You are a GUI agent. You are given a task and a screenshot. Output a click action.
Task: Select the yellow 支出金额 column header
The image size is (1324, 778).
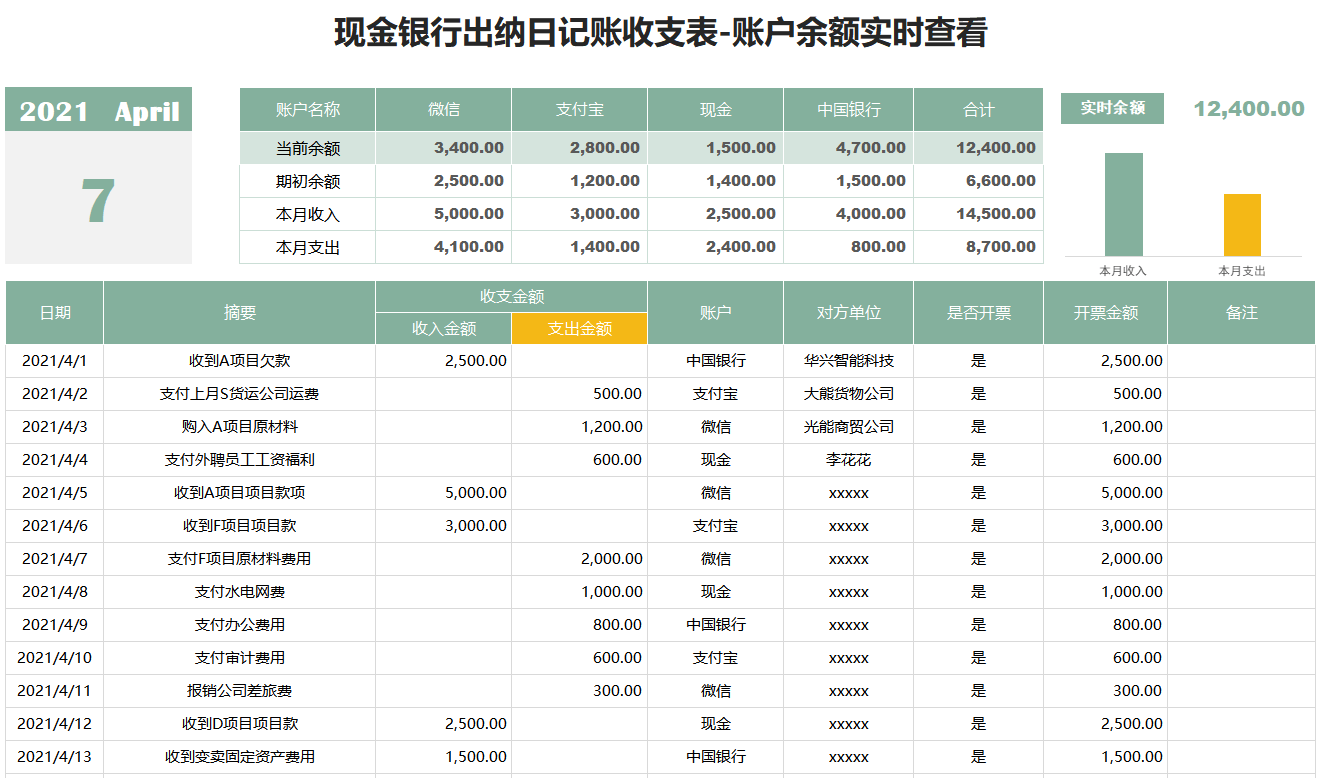click(x=580, y=328)
